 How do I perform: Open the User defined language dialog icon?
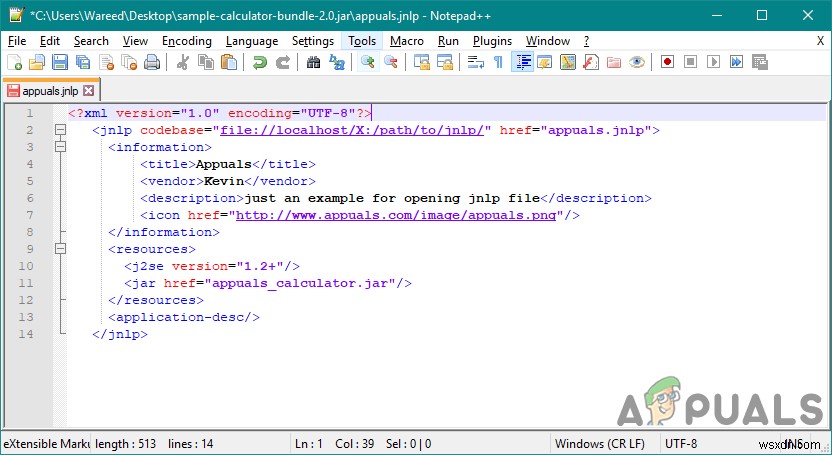(545, 63)
